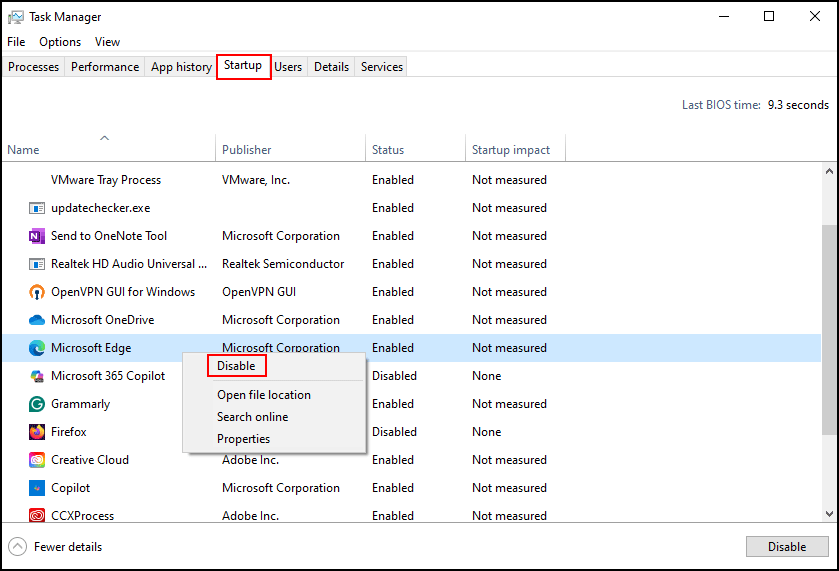Sort by the Publisher column header

click(291, 148)
